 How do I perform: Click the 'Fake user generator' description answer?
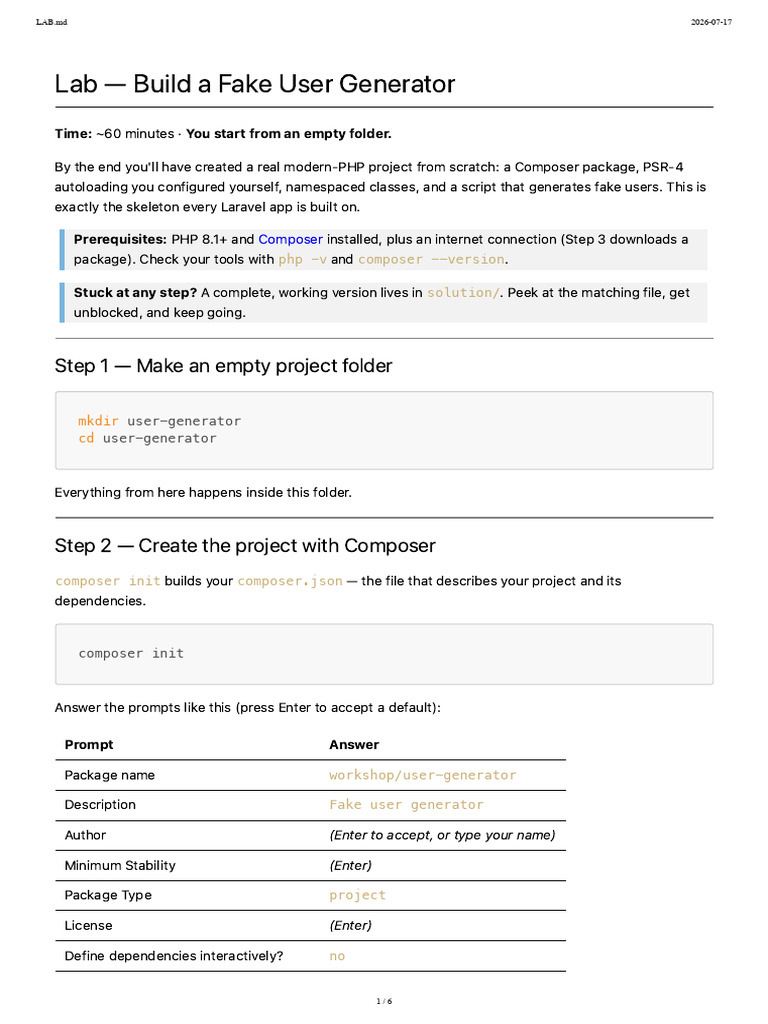click(406, 805)
